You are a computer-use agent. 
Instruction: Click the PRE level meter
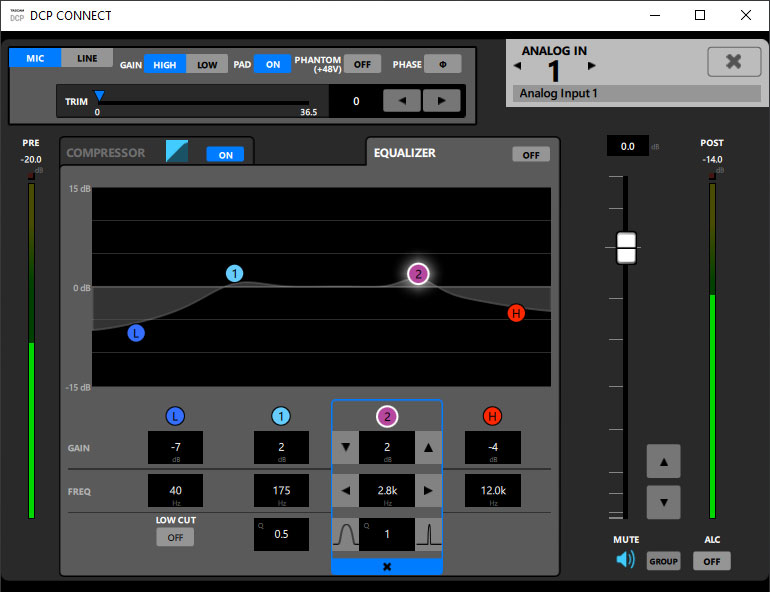coord(31,350)
